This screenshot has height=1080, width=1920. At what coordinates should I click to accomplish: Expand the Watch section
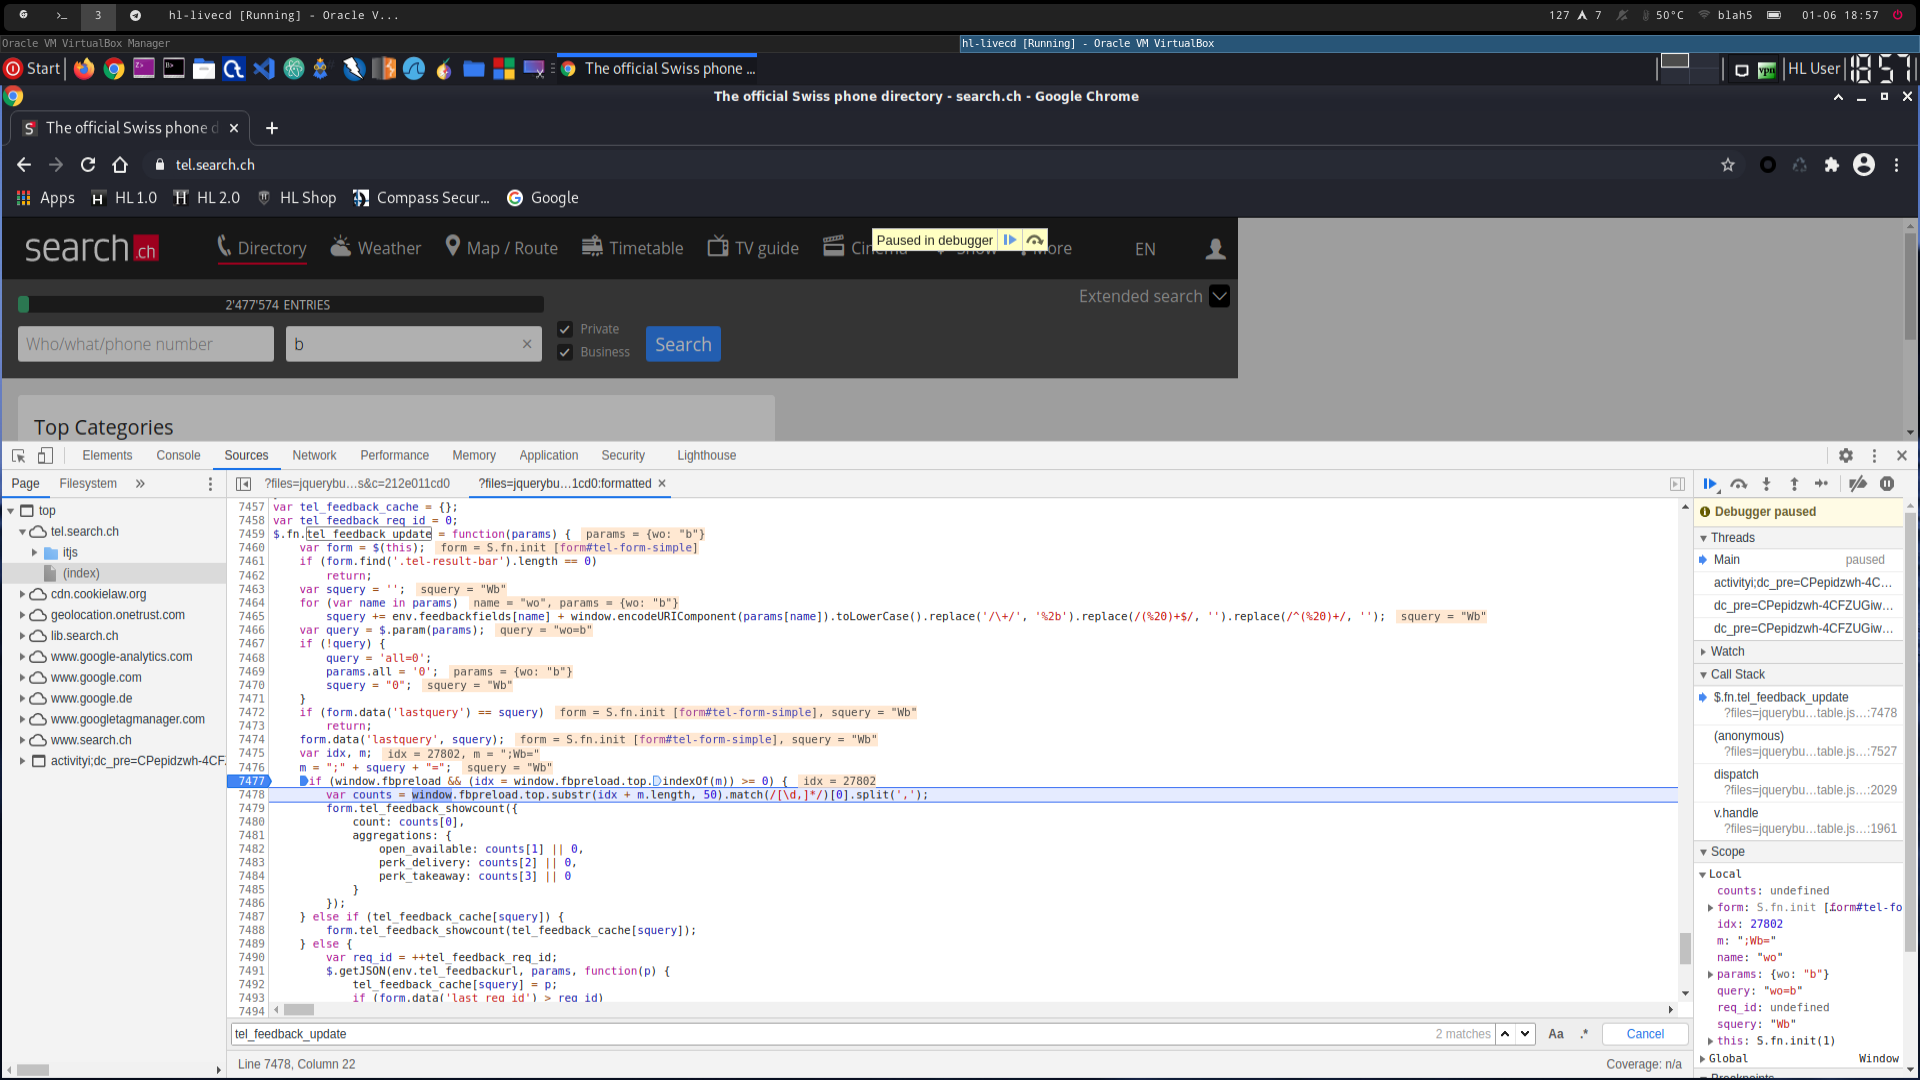point(1727,652)
